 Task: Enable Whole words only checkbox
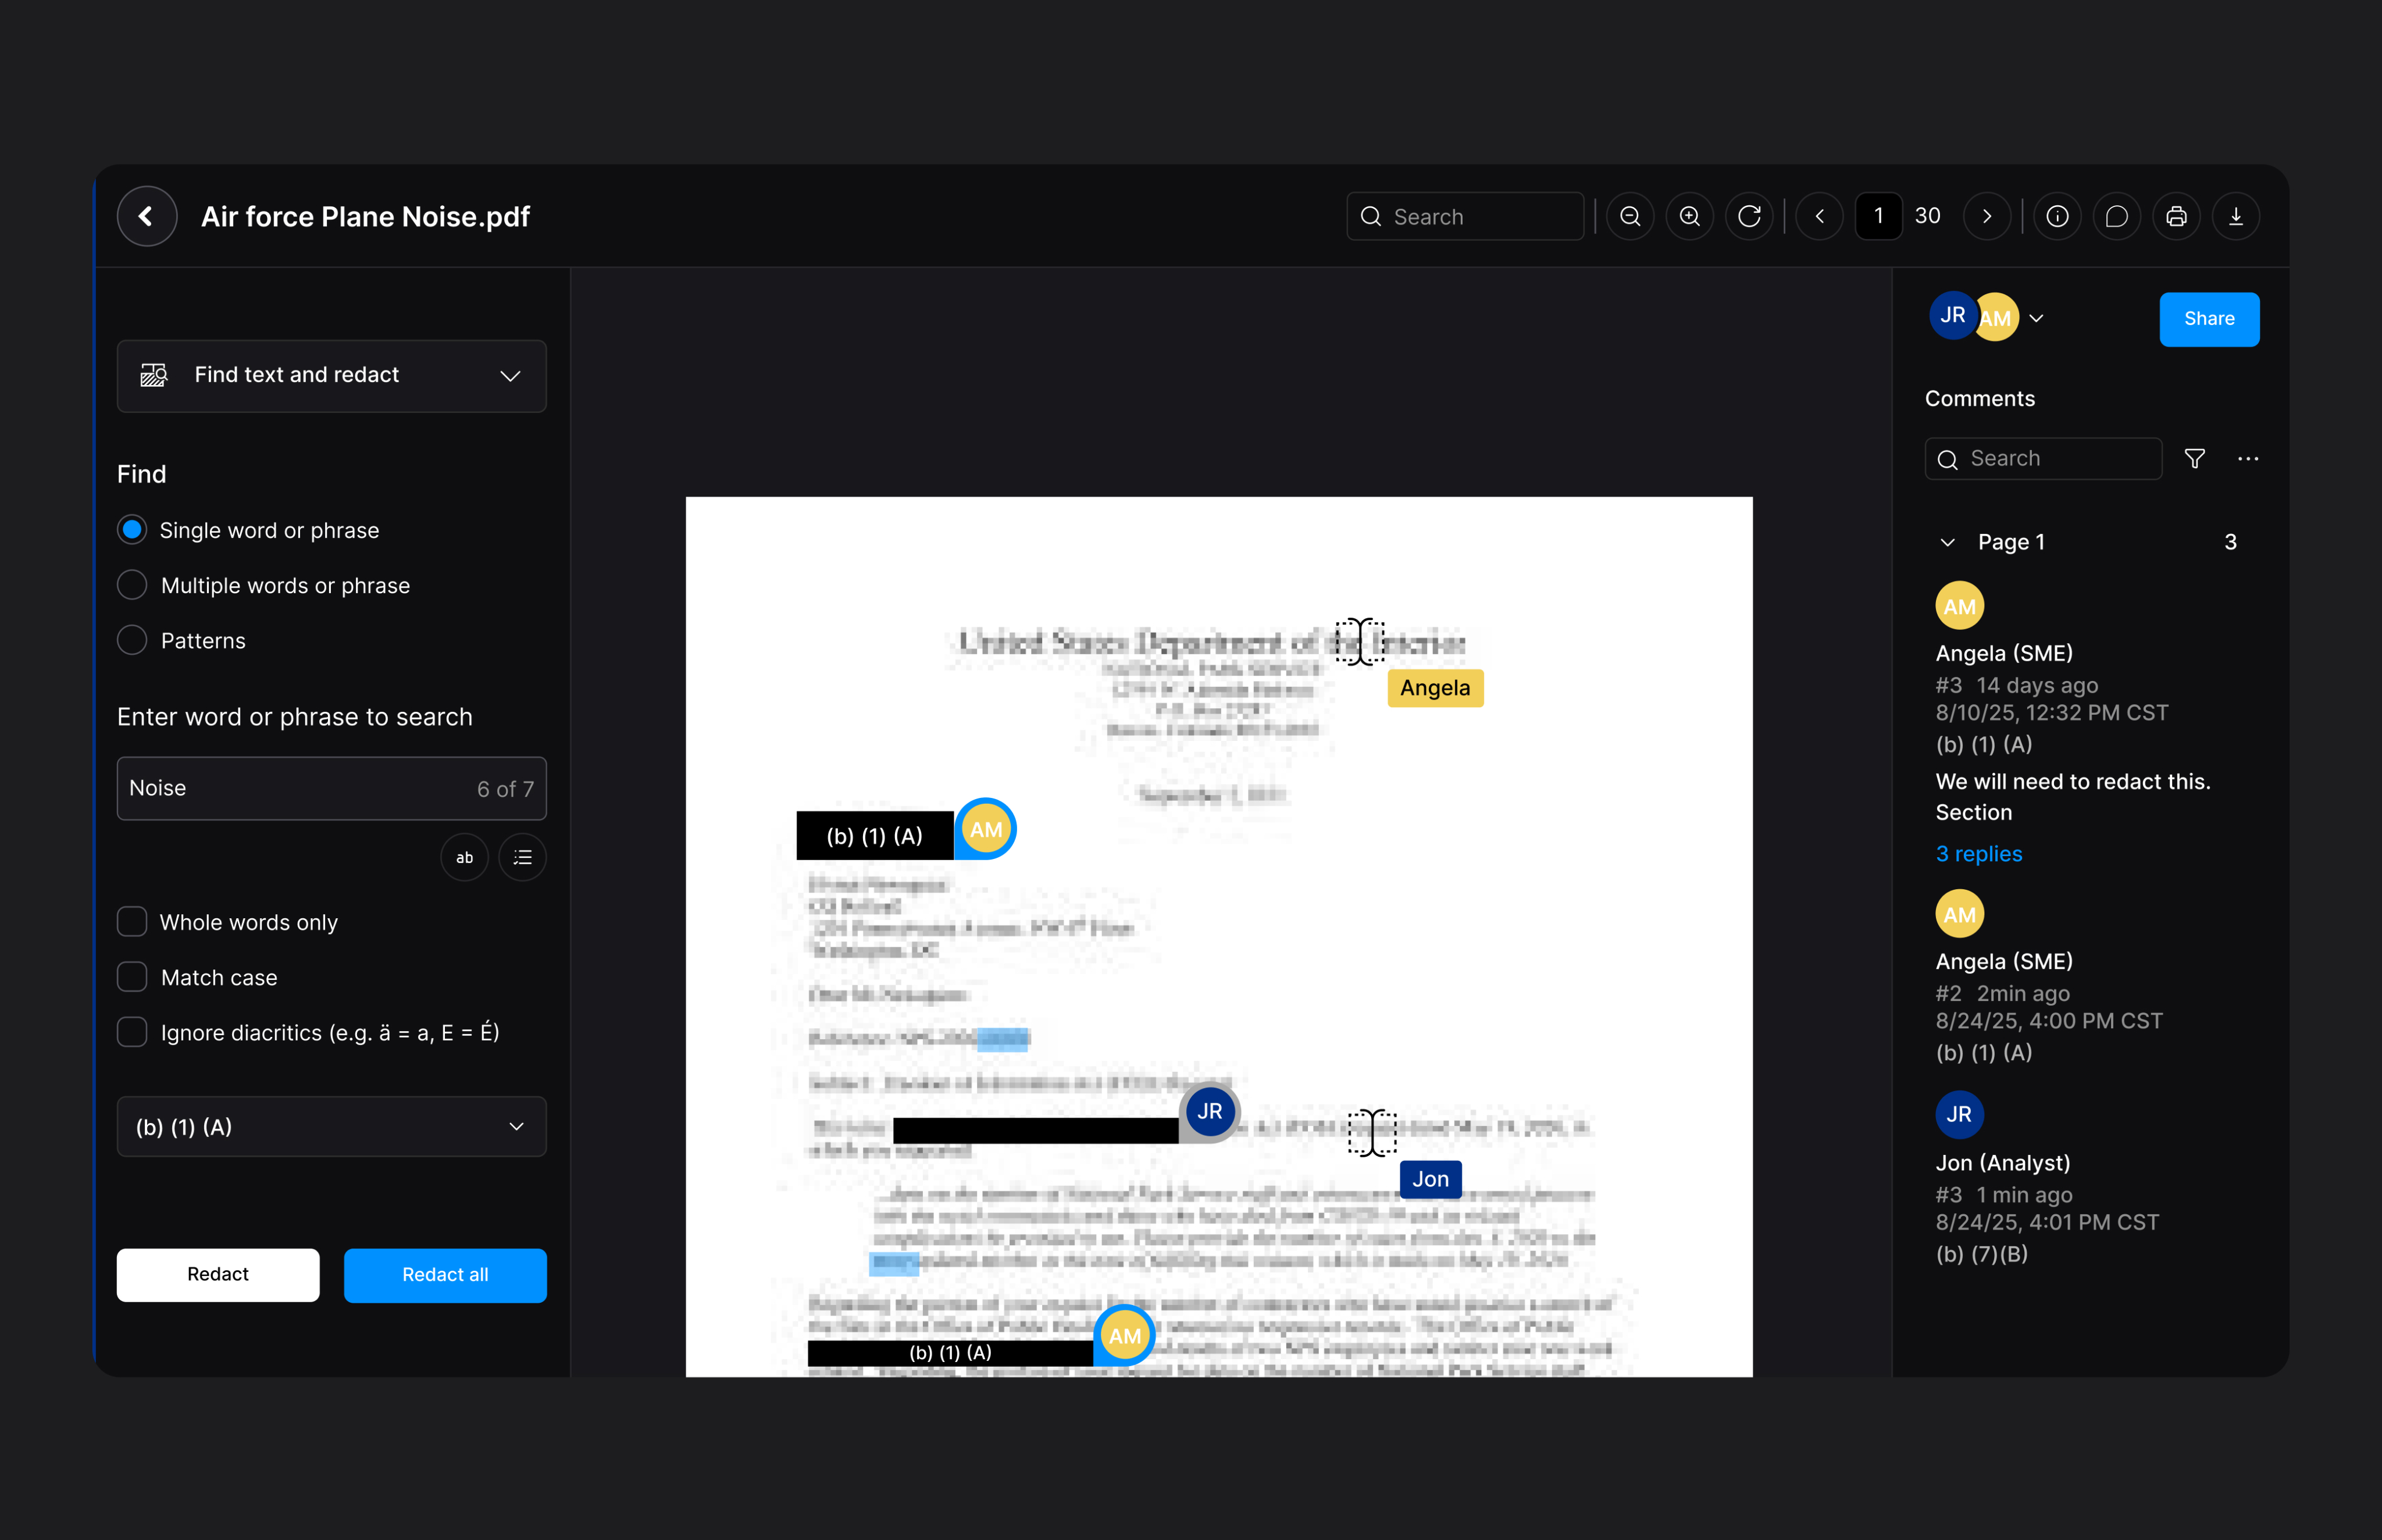[132, 922]
